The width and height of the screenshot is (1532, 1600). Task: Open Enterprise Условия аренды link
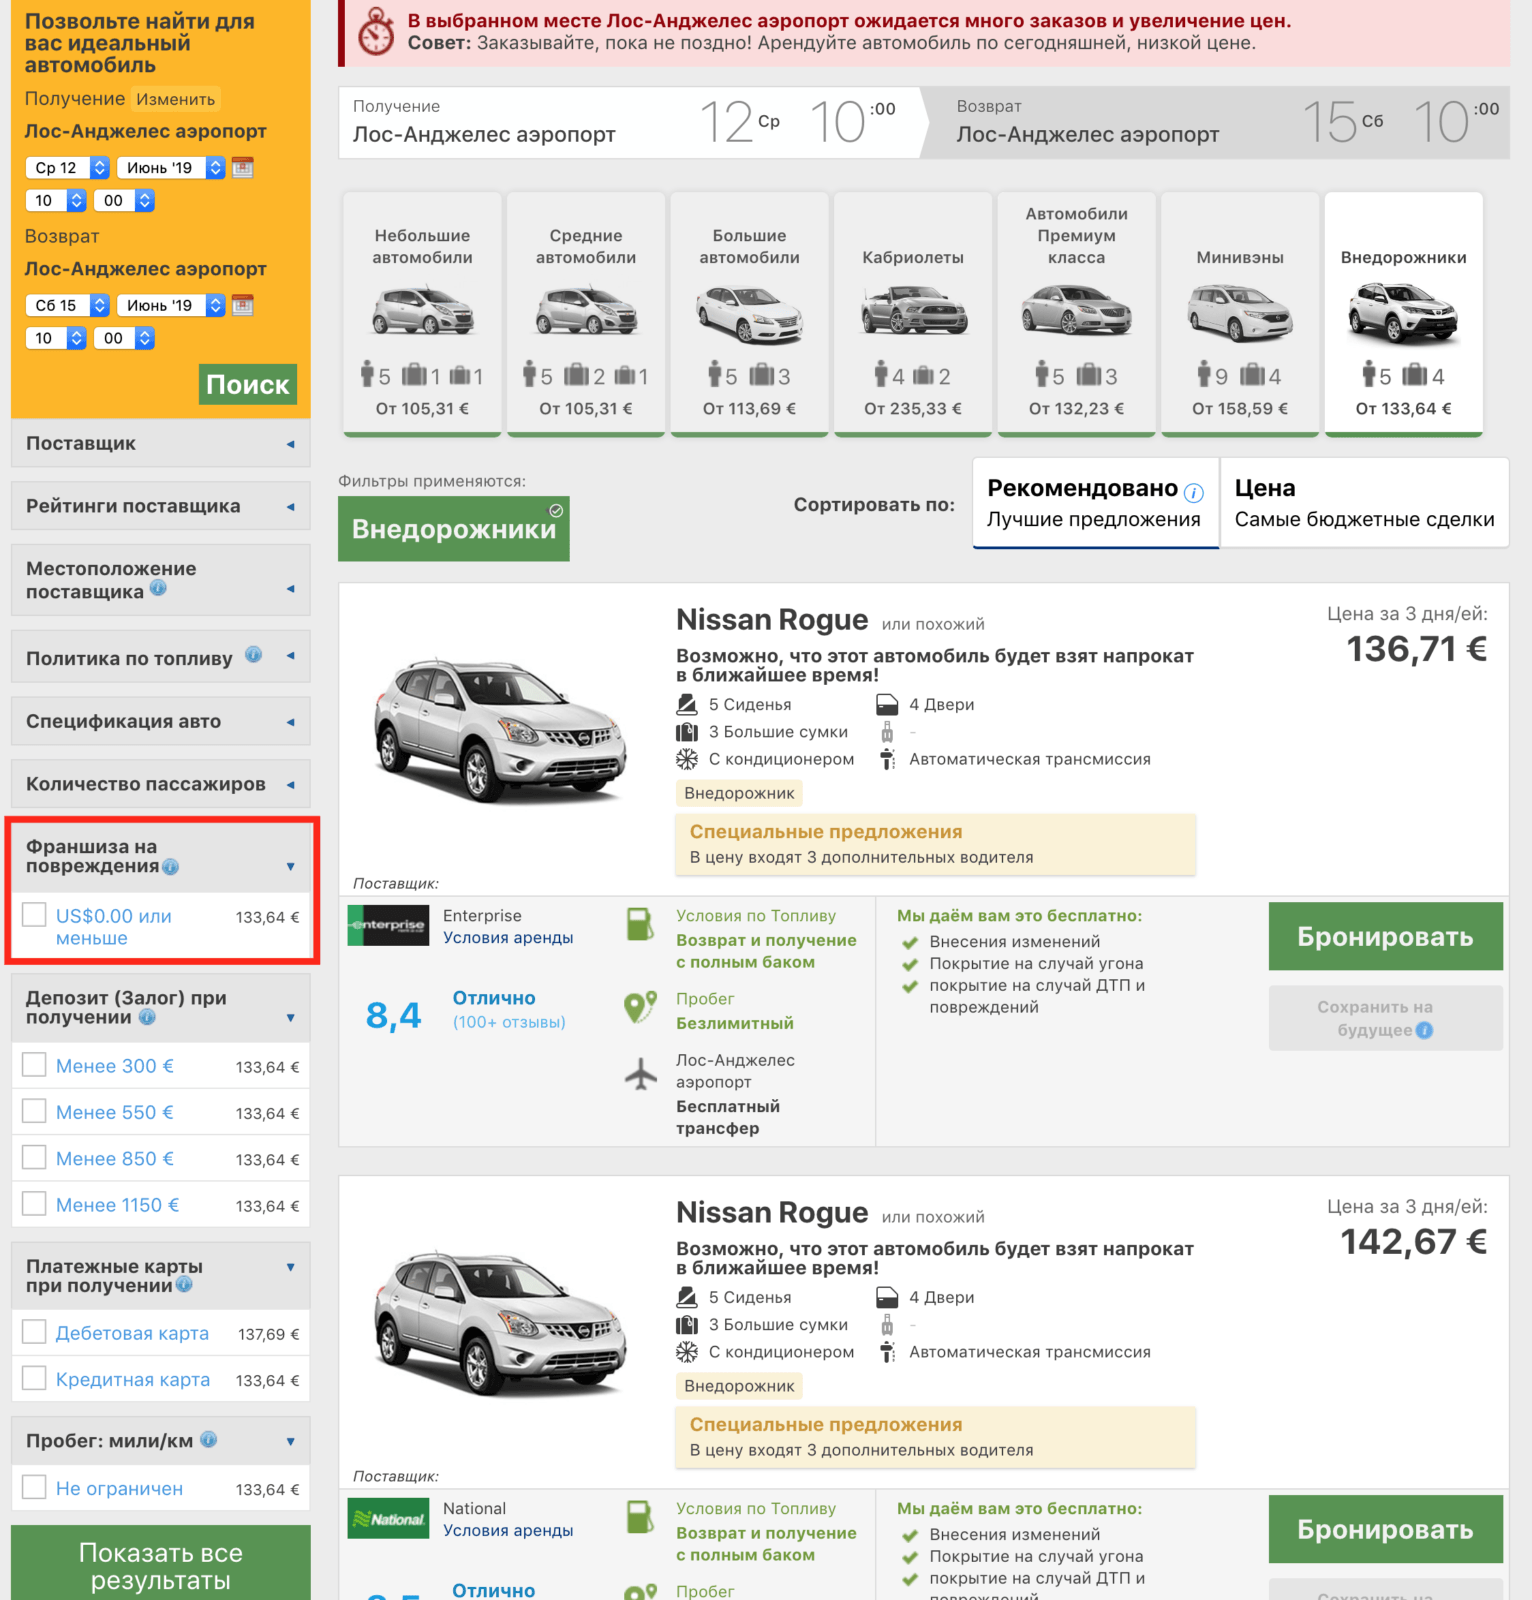click(x=508, y=938)
